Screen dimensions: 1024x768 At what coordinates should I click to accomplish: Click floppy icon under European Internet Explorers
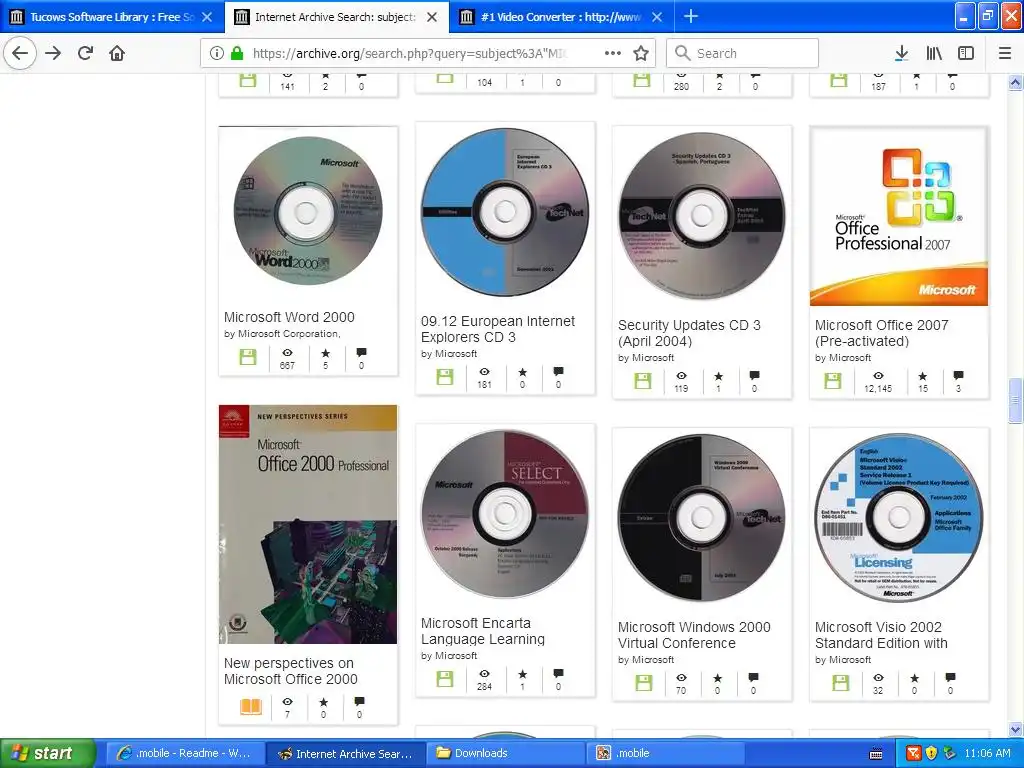445,377
